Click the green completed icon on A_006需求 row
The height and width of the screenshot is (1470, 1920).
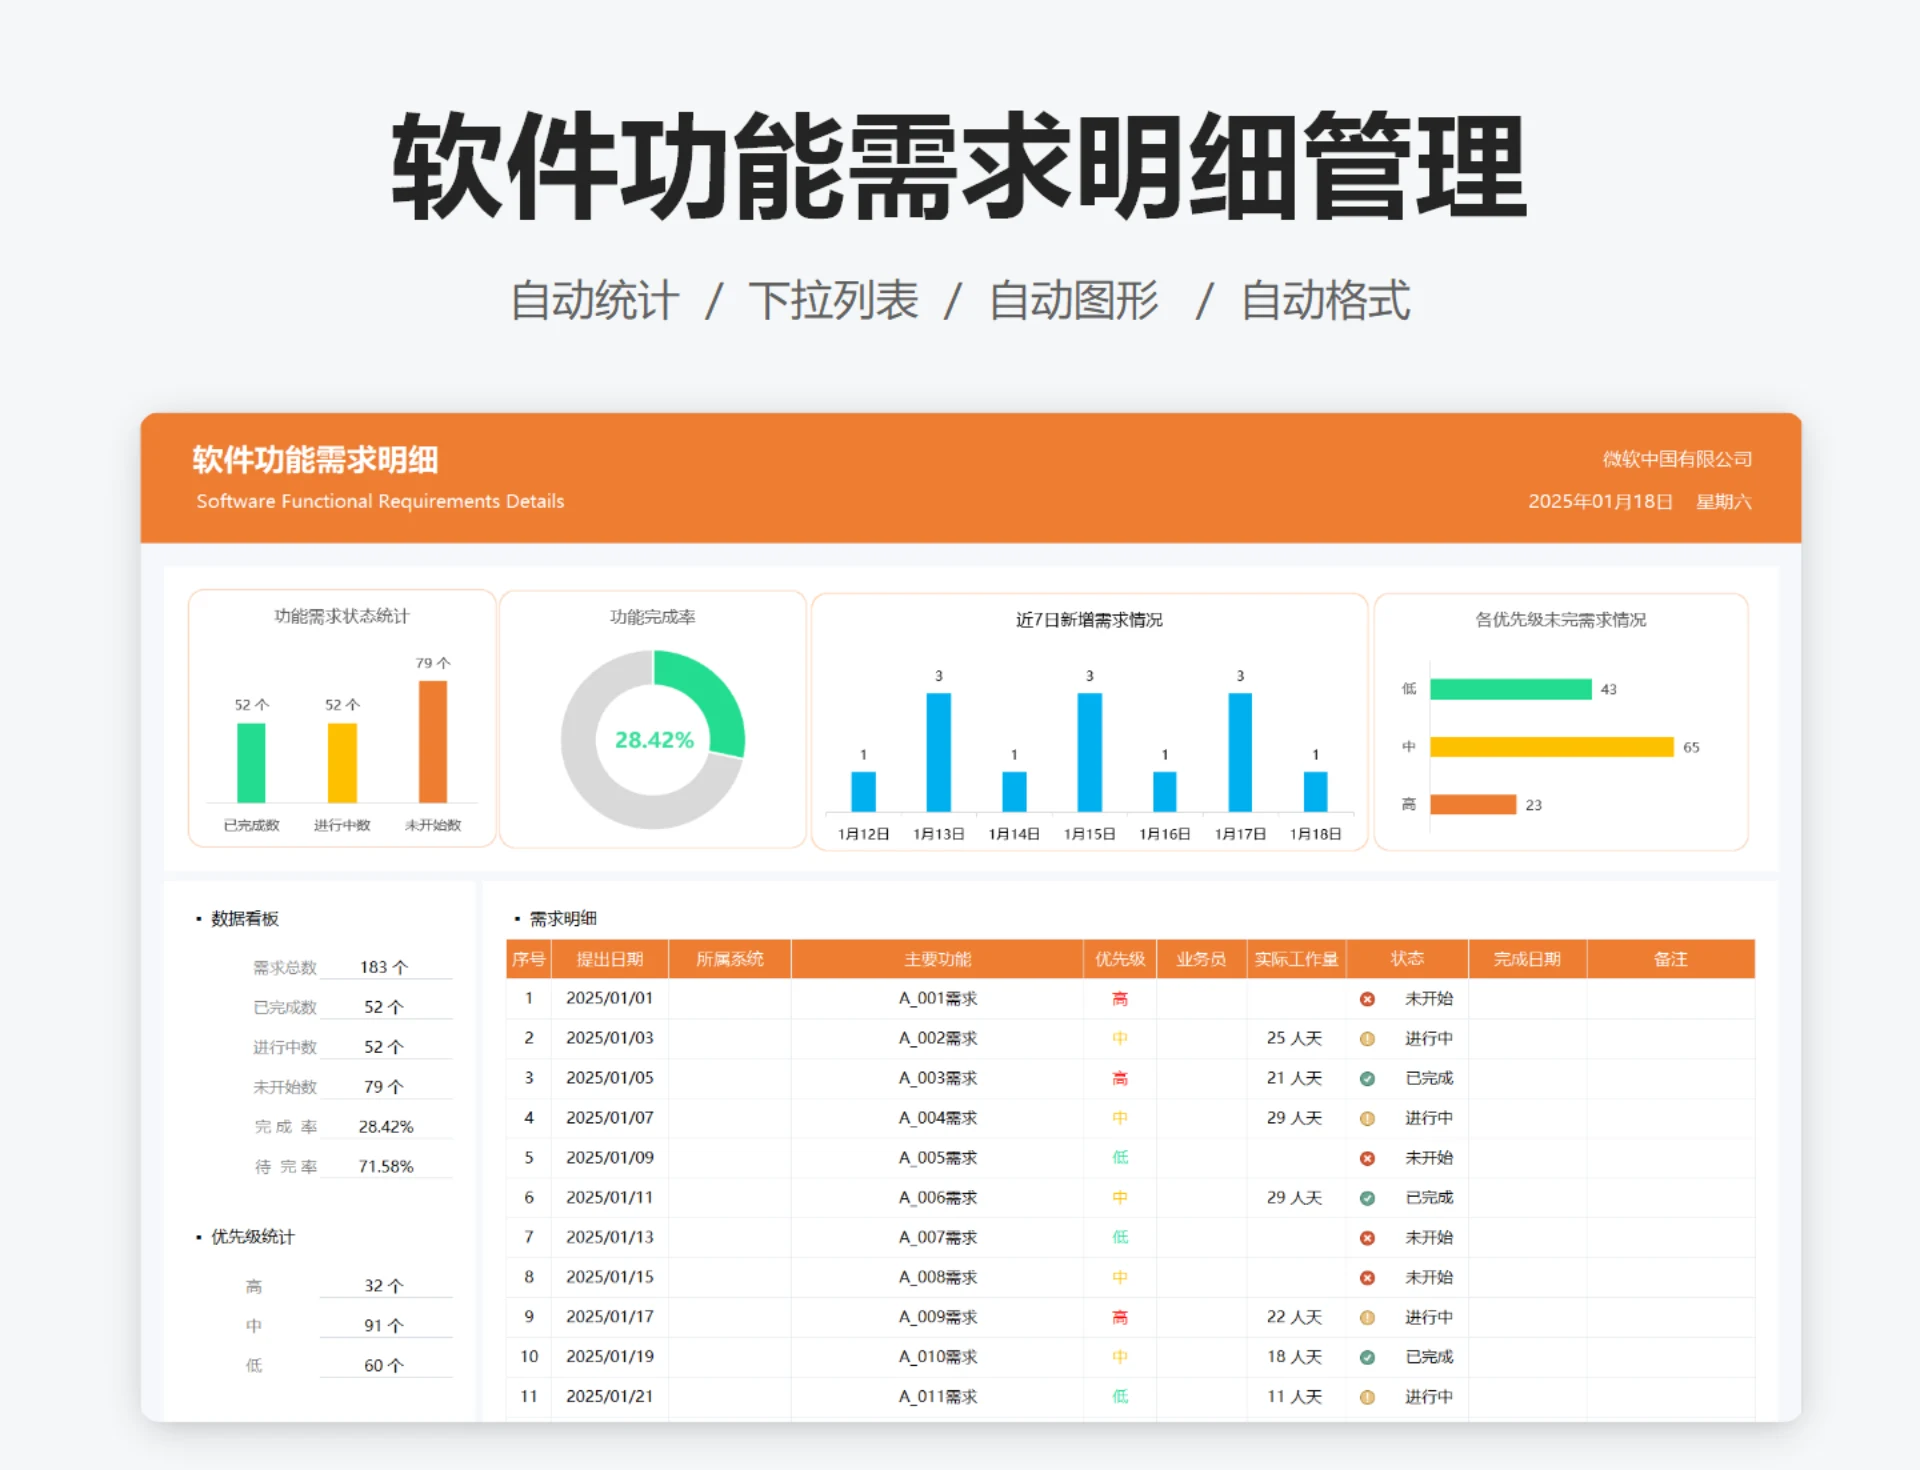pos(1367,1197)
